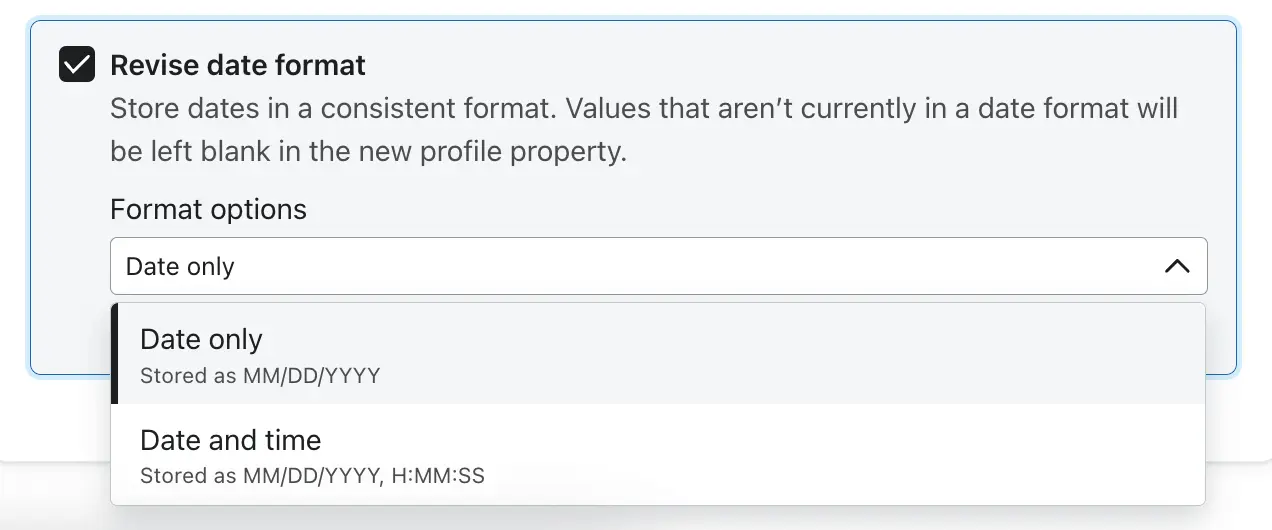Click the white checkmark icon in the checkbox
Screen dimensions: 1272x530
(x=77, y=66)
